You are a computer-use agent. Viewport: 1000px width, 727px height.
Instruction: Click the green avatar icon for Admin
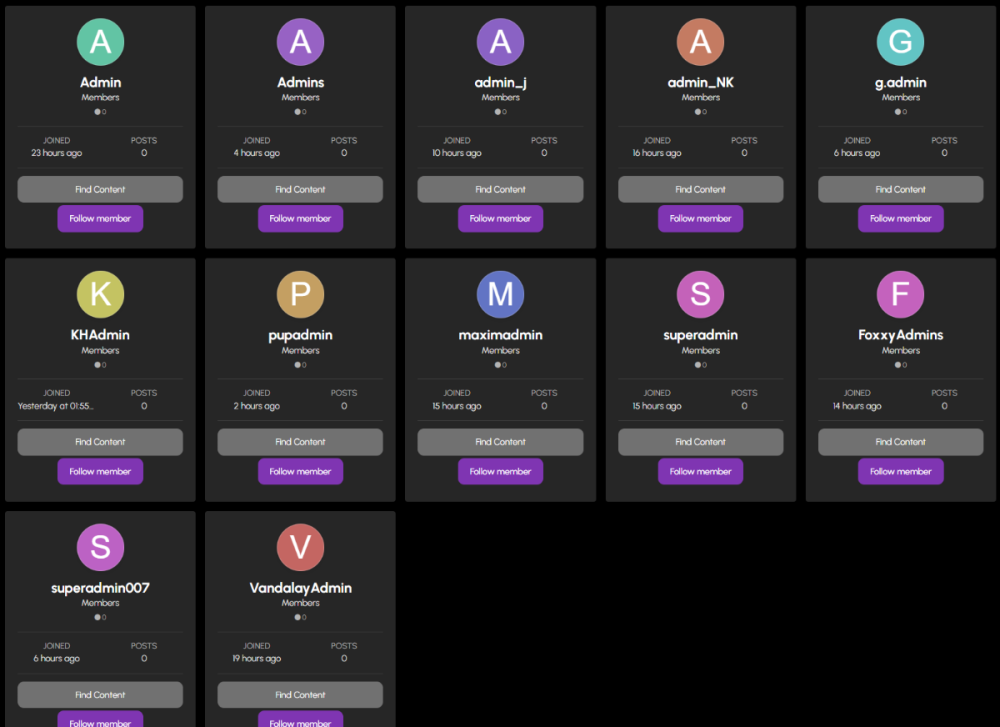tap(100, 42)
